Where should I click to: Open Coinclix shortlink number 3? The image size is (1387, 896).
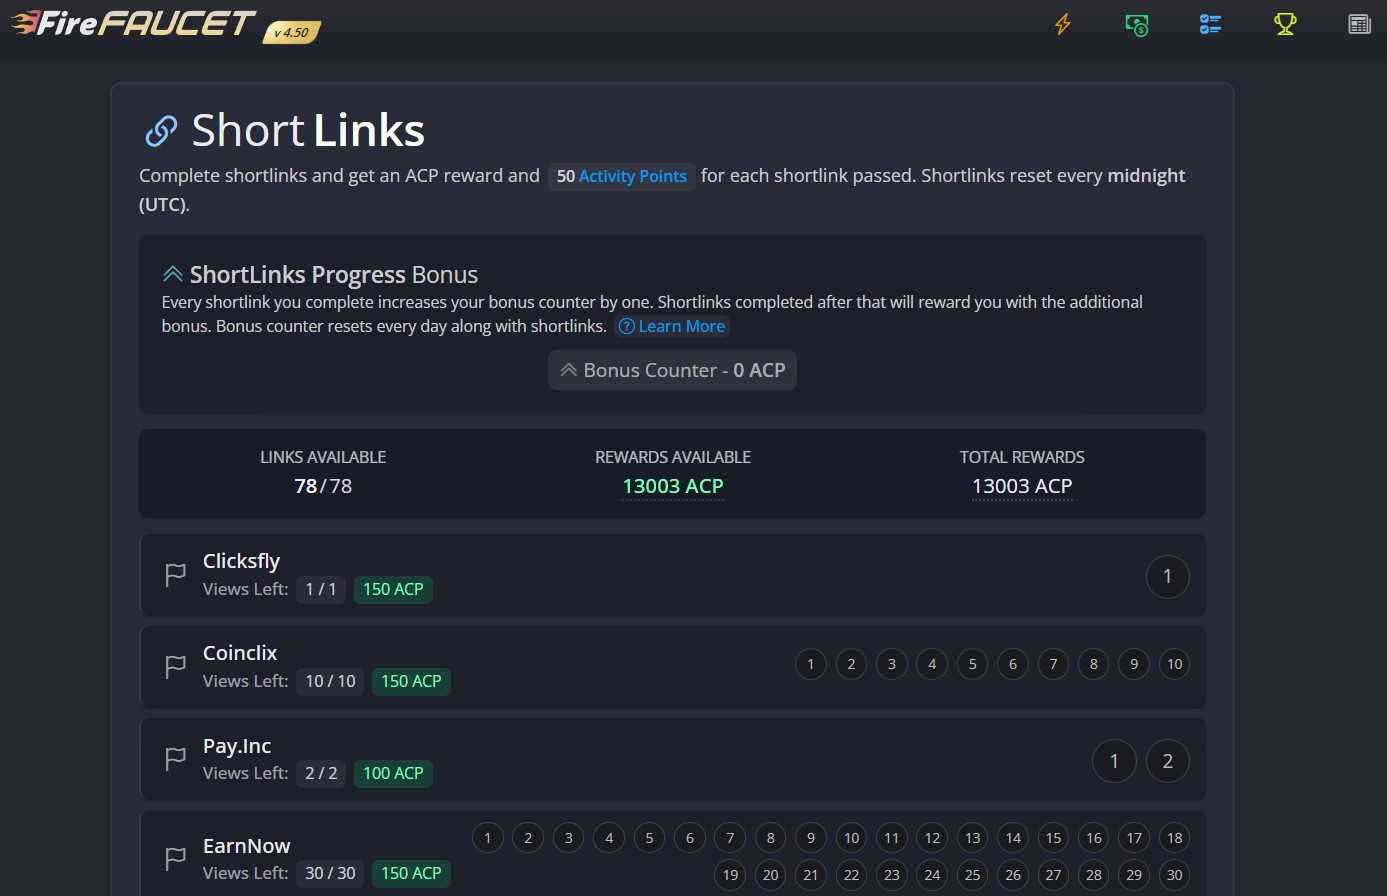point(892,664)
